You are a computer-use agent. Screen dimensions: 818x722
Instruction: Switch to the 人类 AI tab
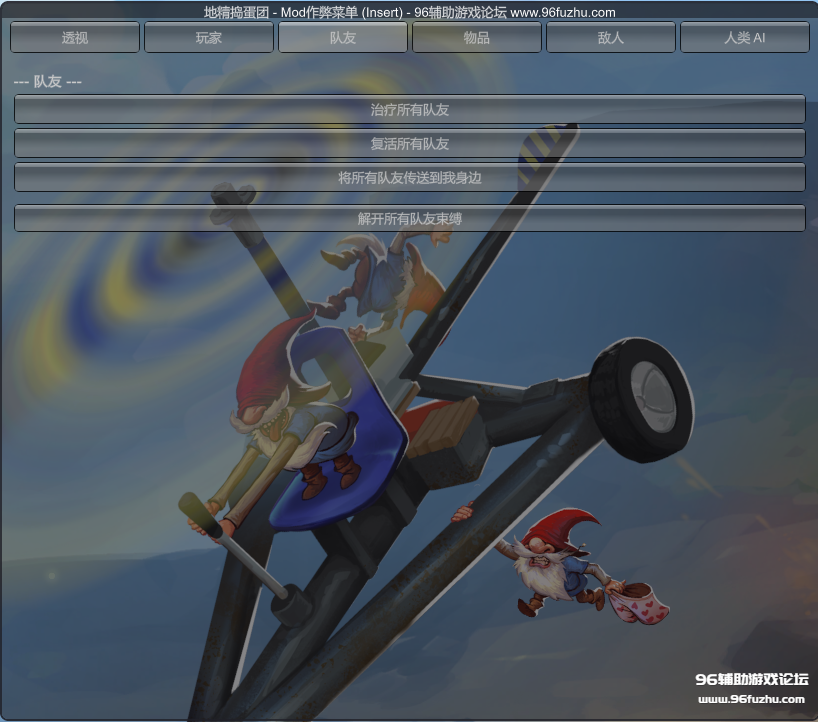pos(745,38)
